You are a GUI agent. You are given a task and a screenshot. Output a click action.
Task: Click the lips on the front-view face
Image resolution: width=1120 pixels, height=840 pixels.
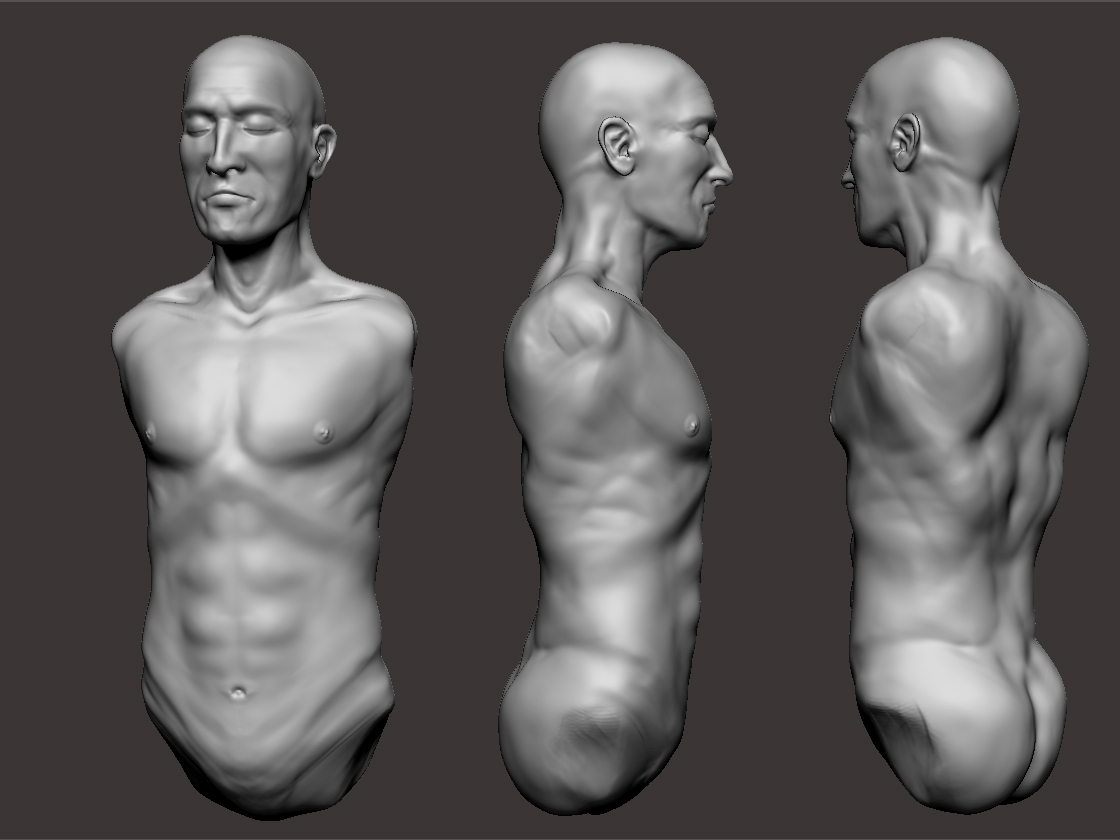click(225, 197)
